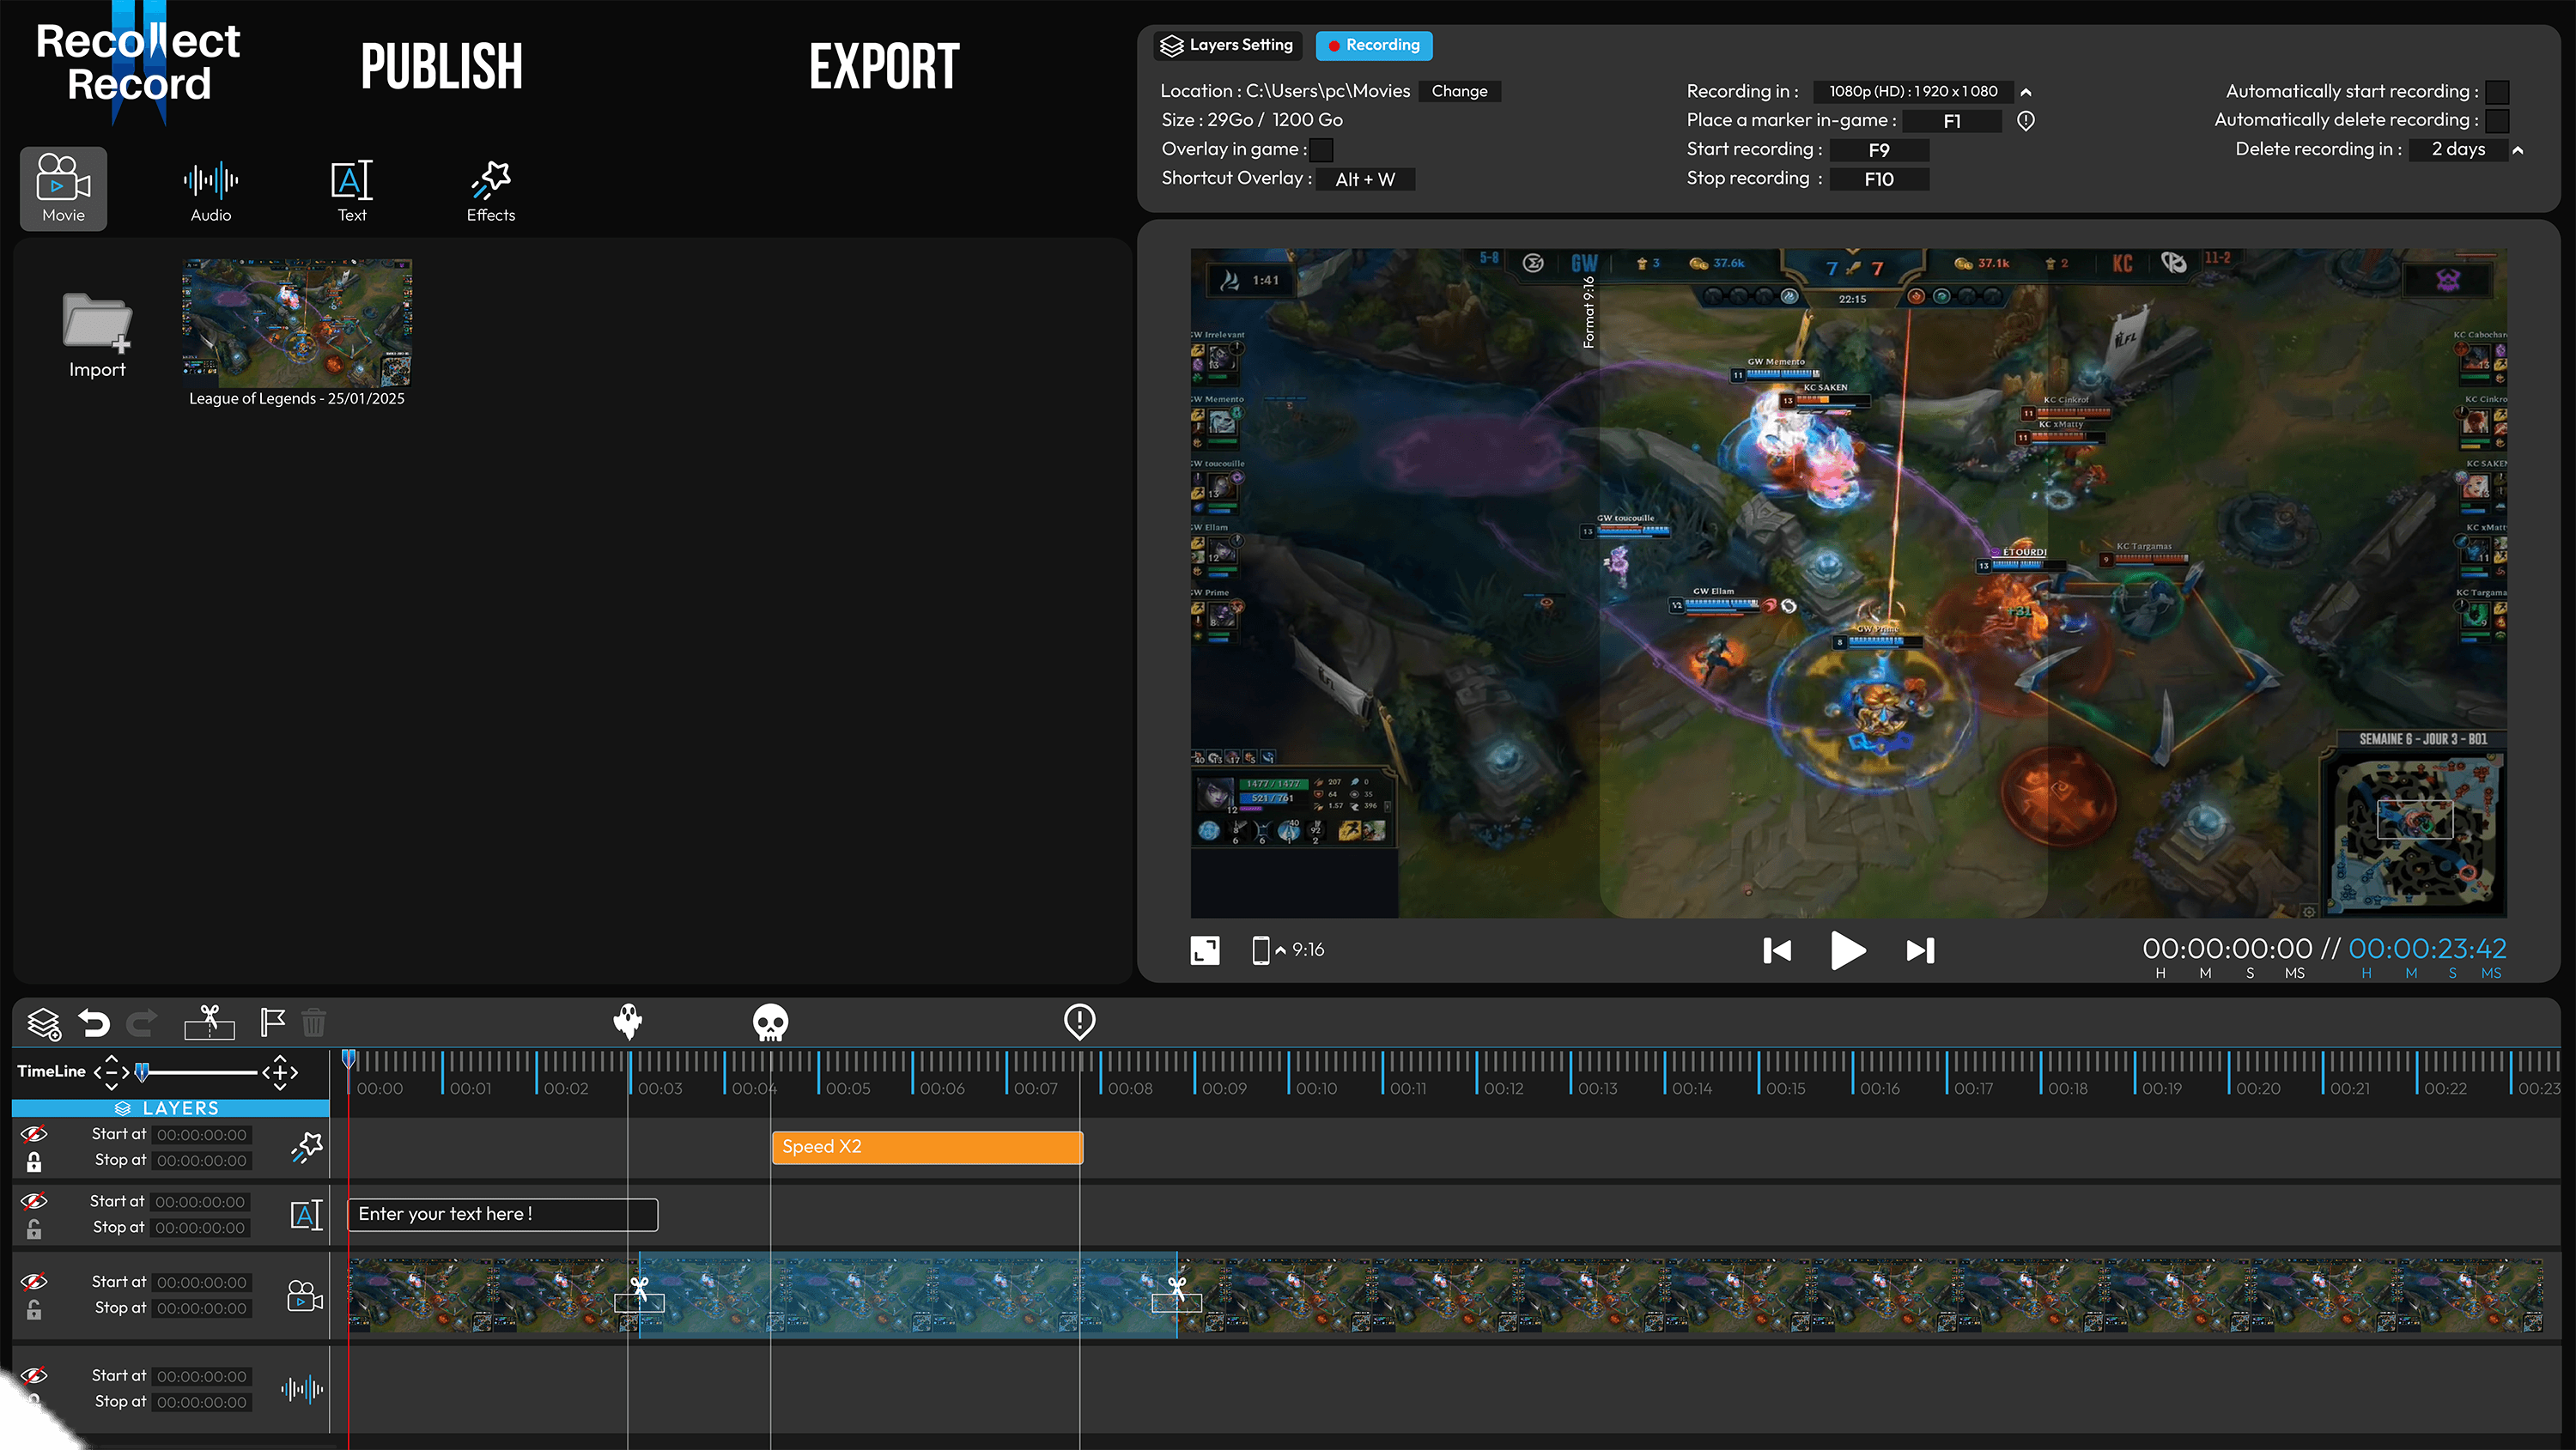Screen dimensions: 2576x1450
Task: Click the LAYERS header bar
Action: [x=171, y=1108]
